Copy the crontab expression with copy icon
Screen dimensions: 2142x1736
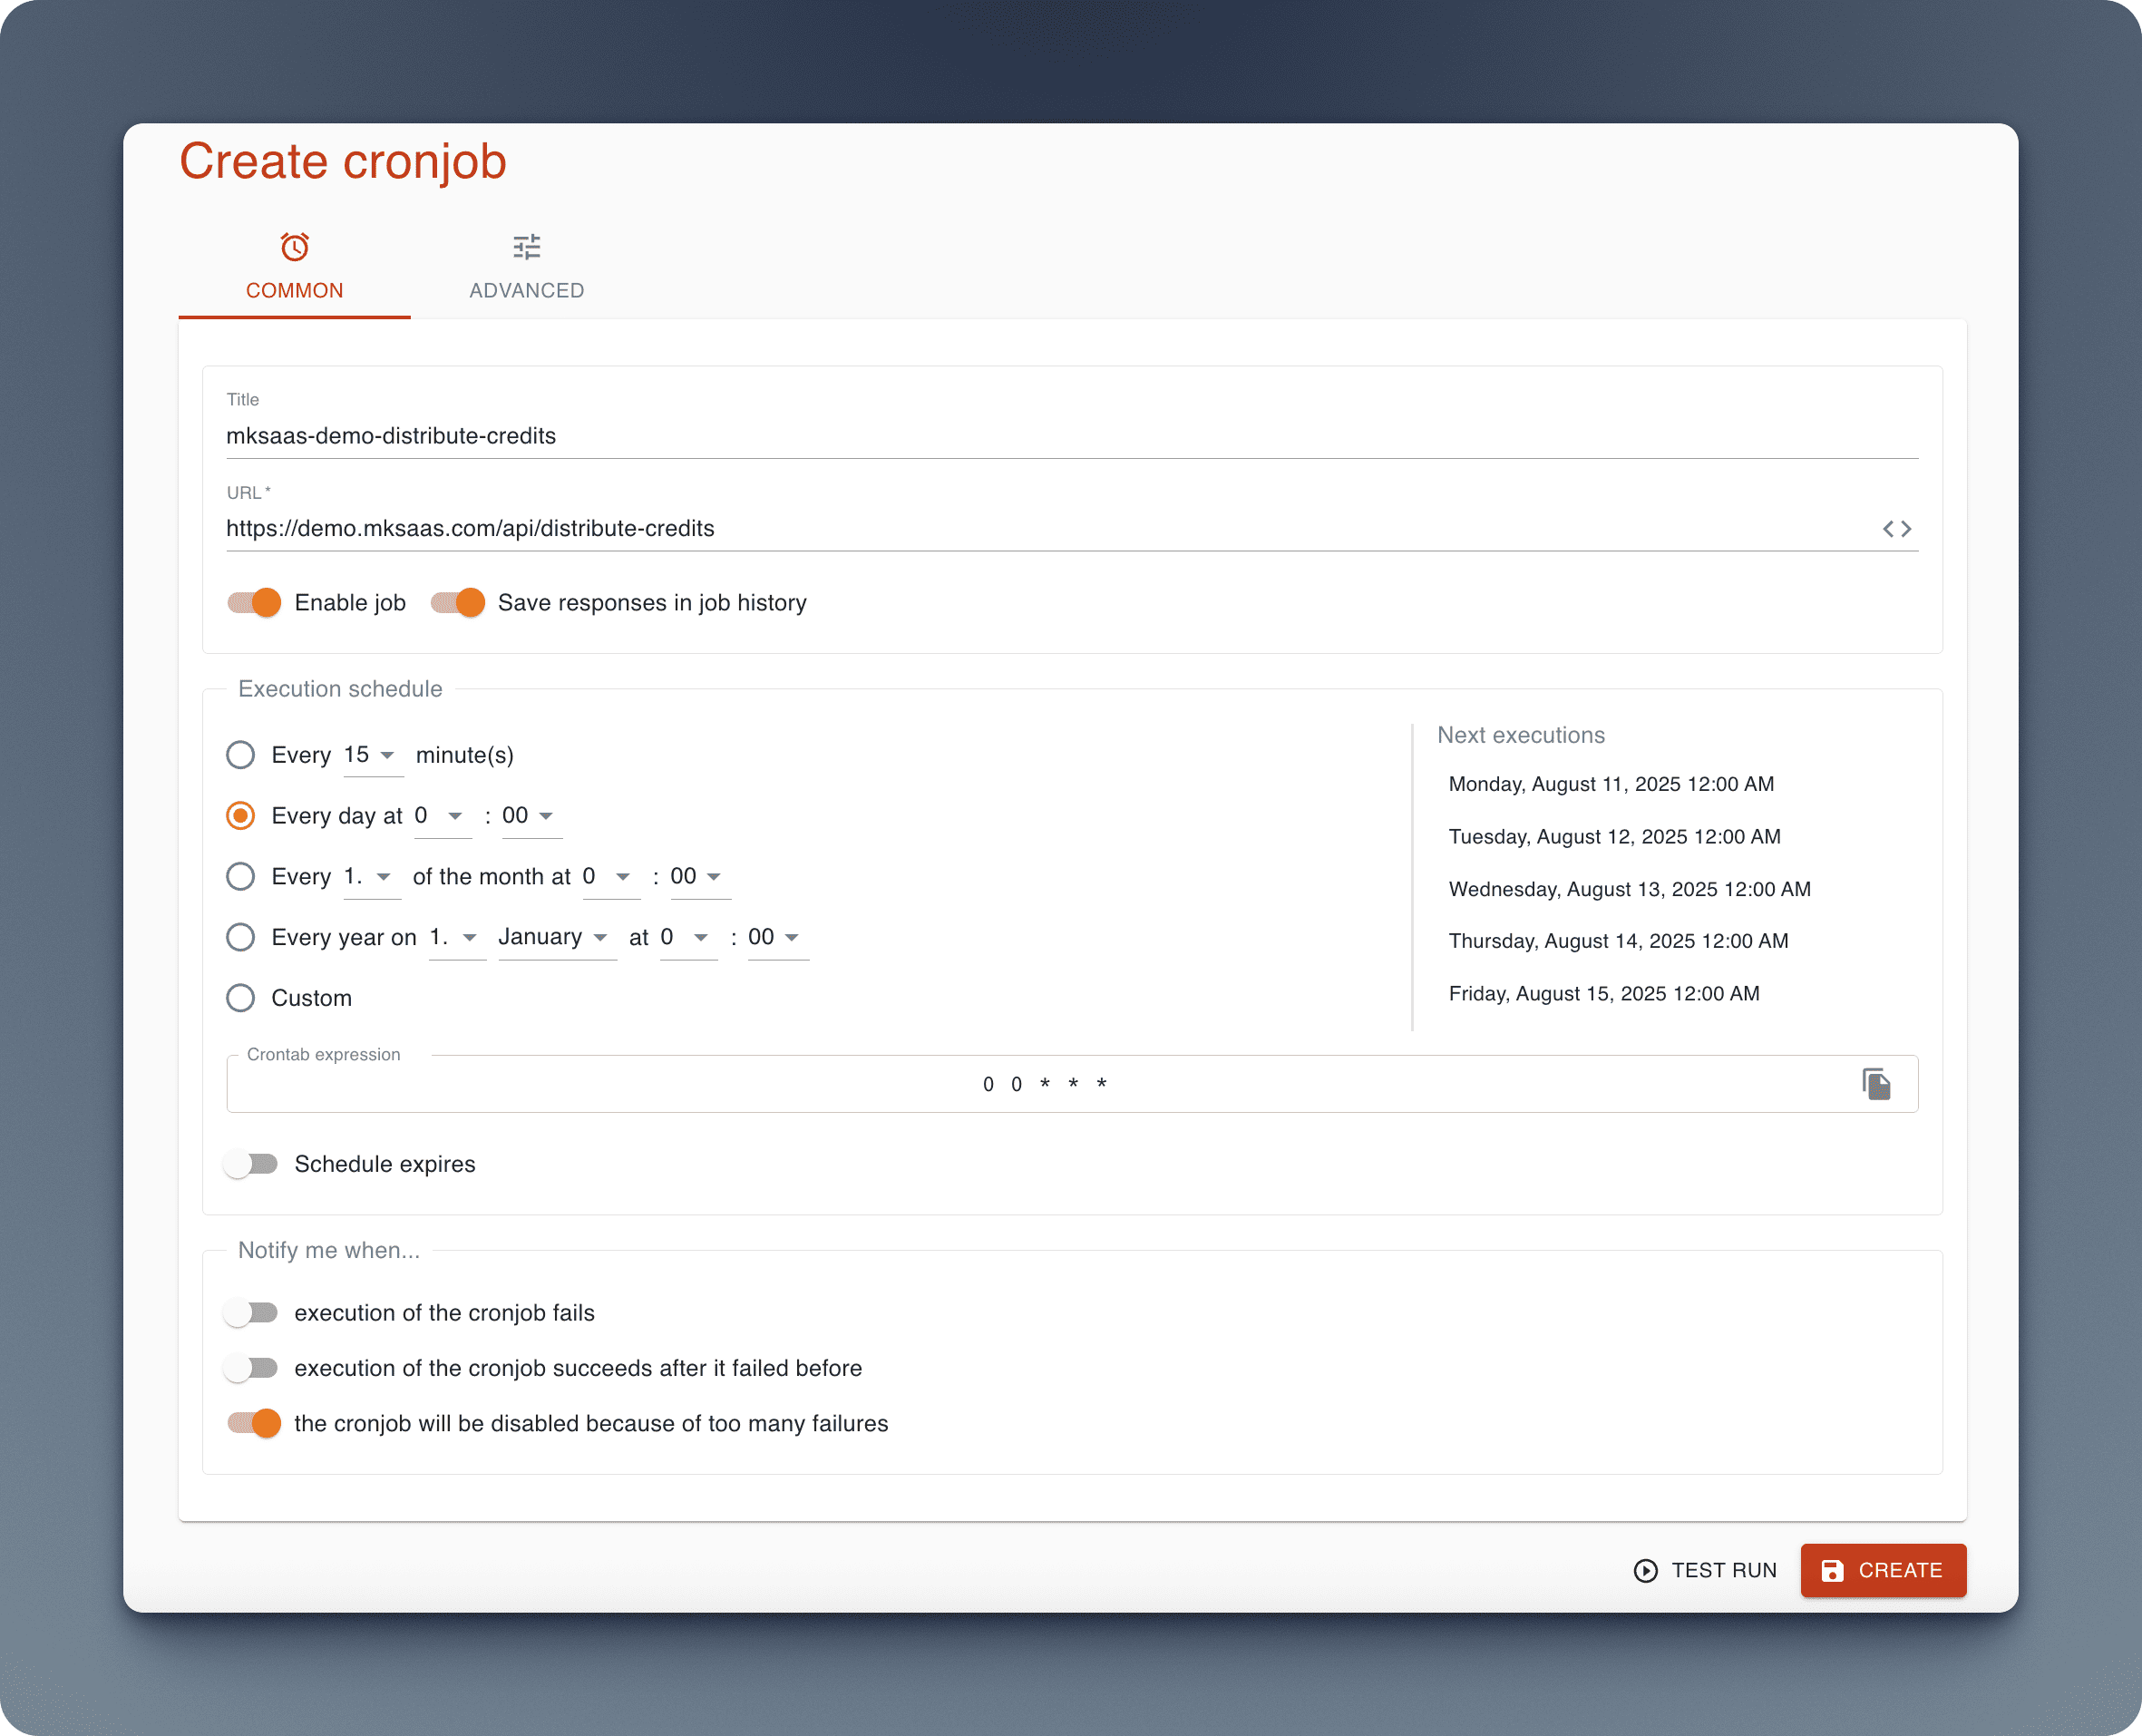[x=1876, y=1084]
